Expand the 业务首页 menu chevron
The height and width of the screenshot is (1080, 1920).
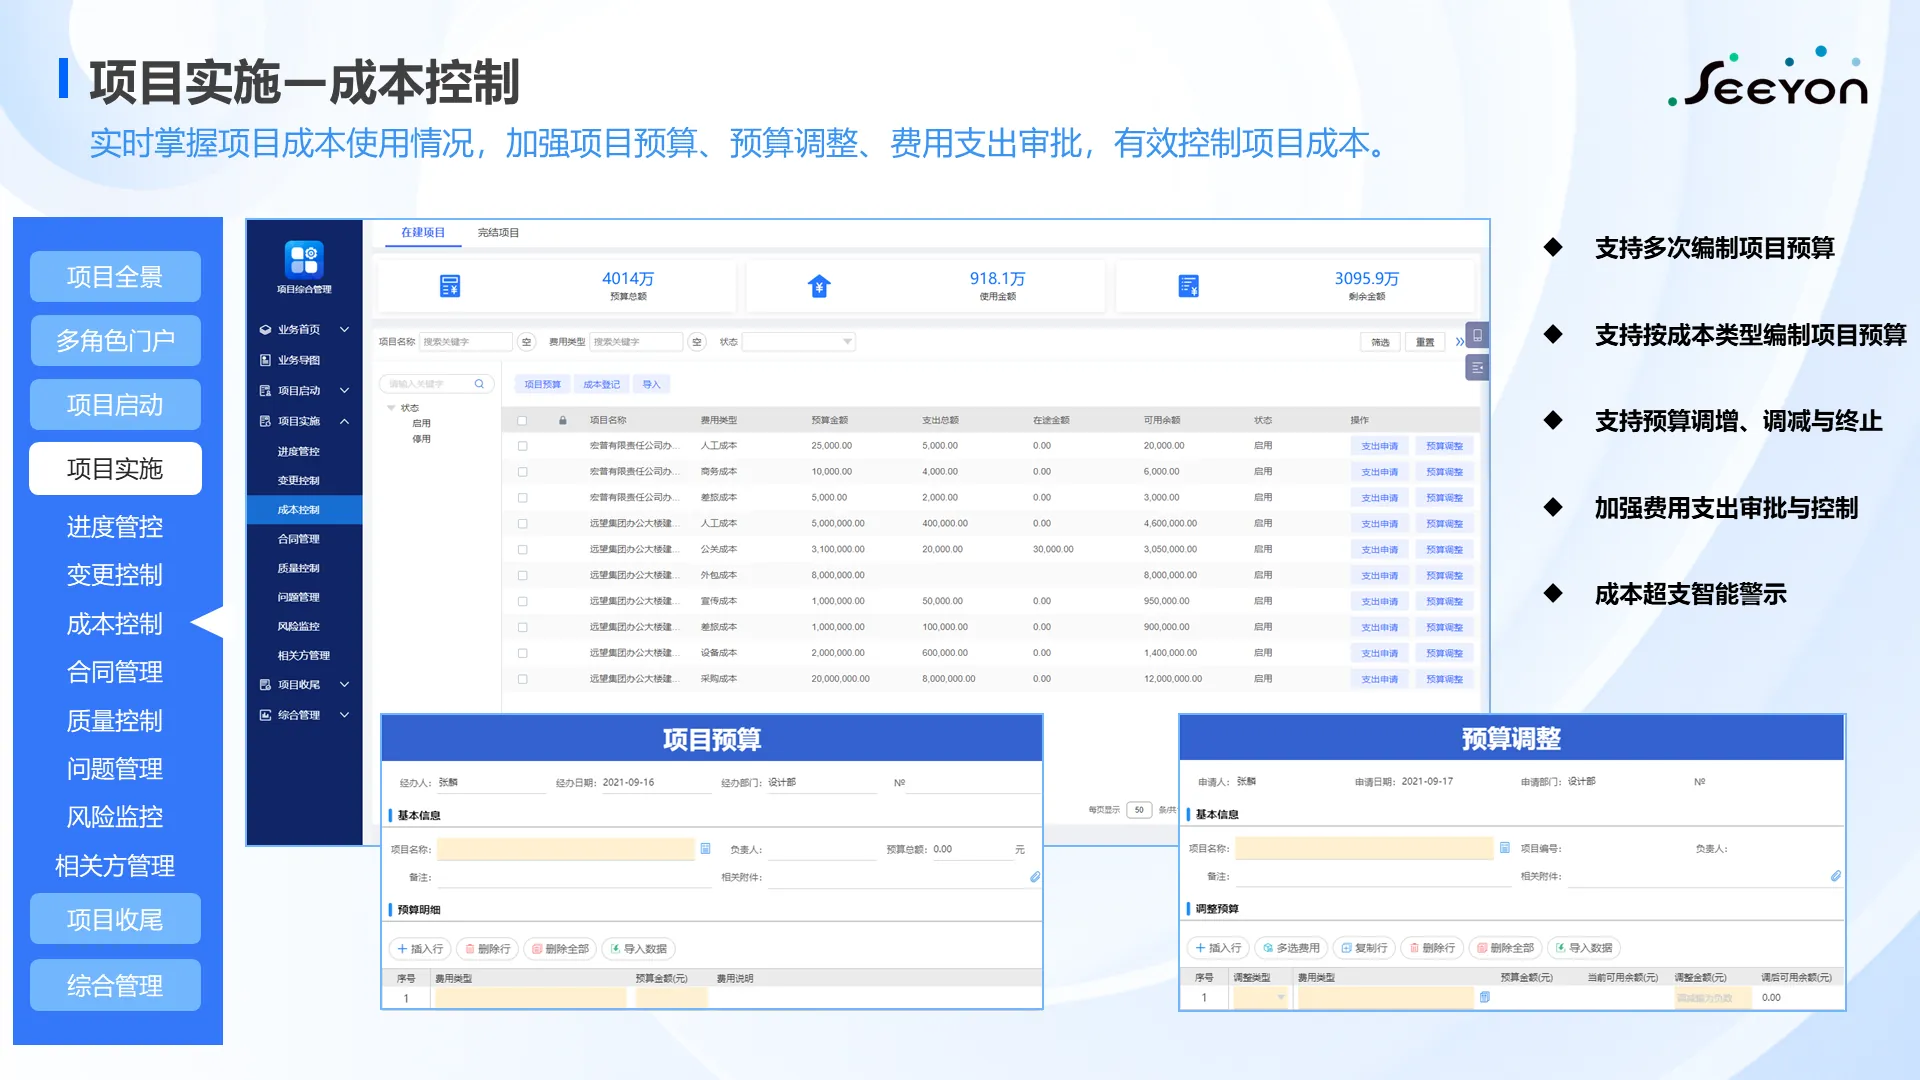(344, 329)
